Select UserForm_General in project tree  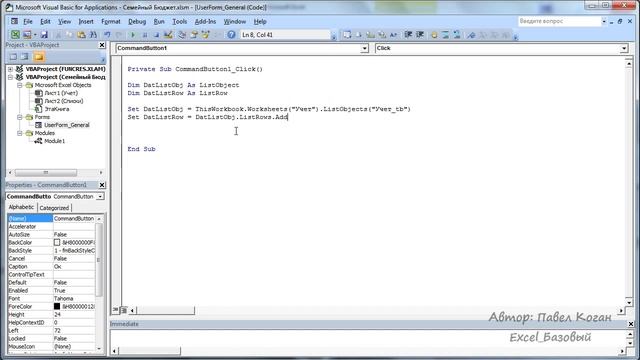coord(67,125)
